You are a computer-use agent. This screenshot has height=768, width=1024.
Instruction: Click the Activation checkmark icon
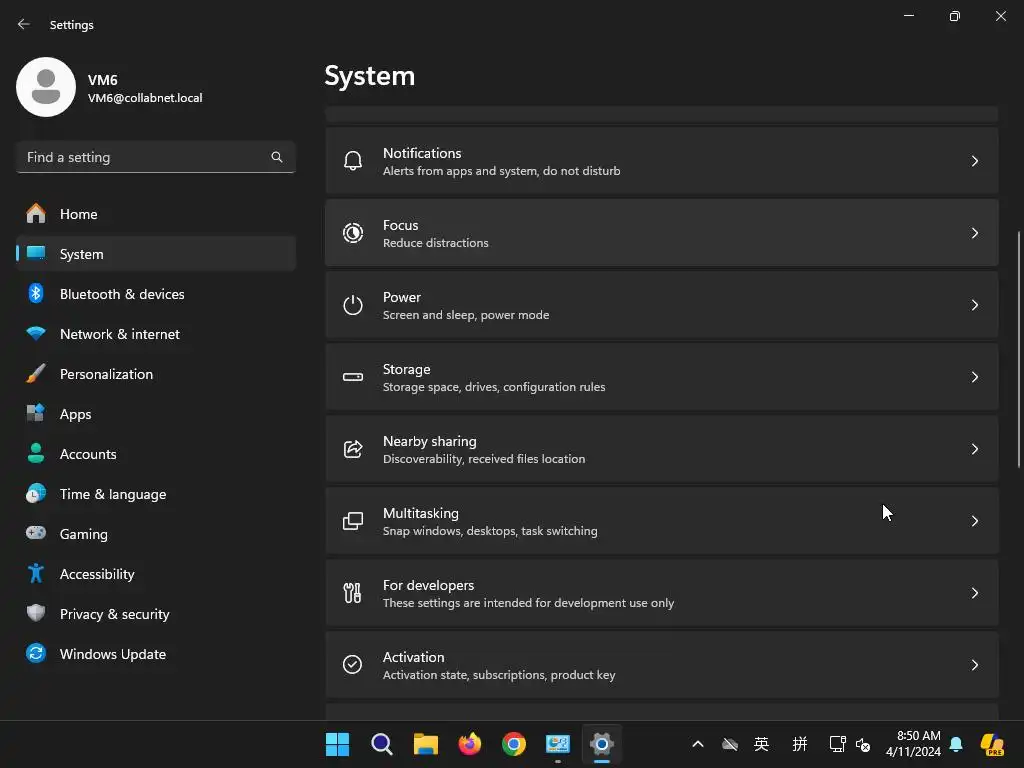click(353, 665)
